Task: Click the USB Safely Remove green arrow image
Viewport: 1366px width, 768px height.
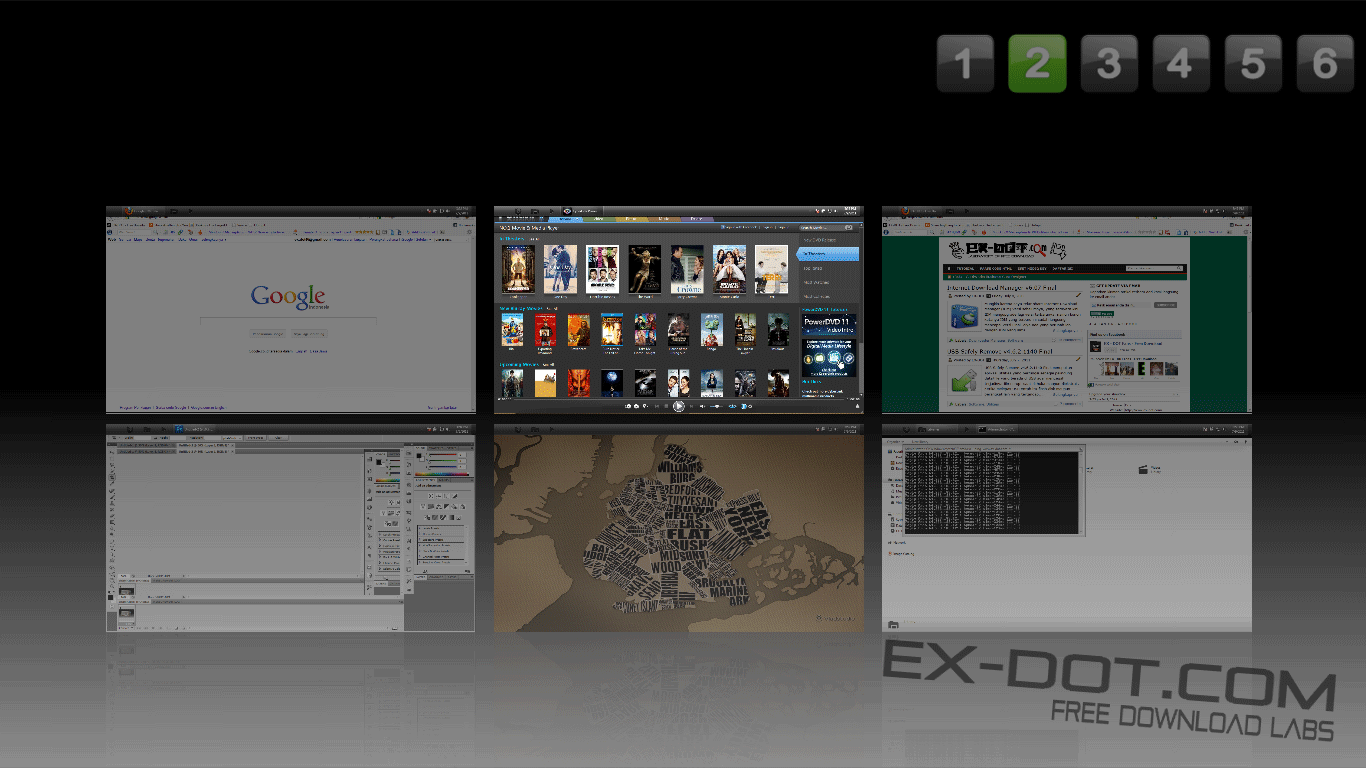Action: 964,381
